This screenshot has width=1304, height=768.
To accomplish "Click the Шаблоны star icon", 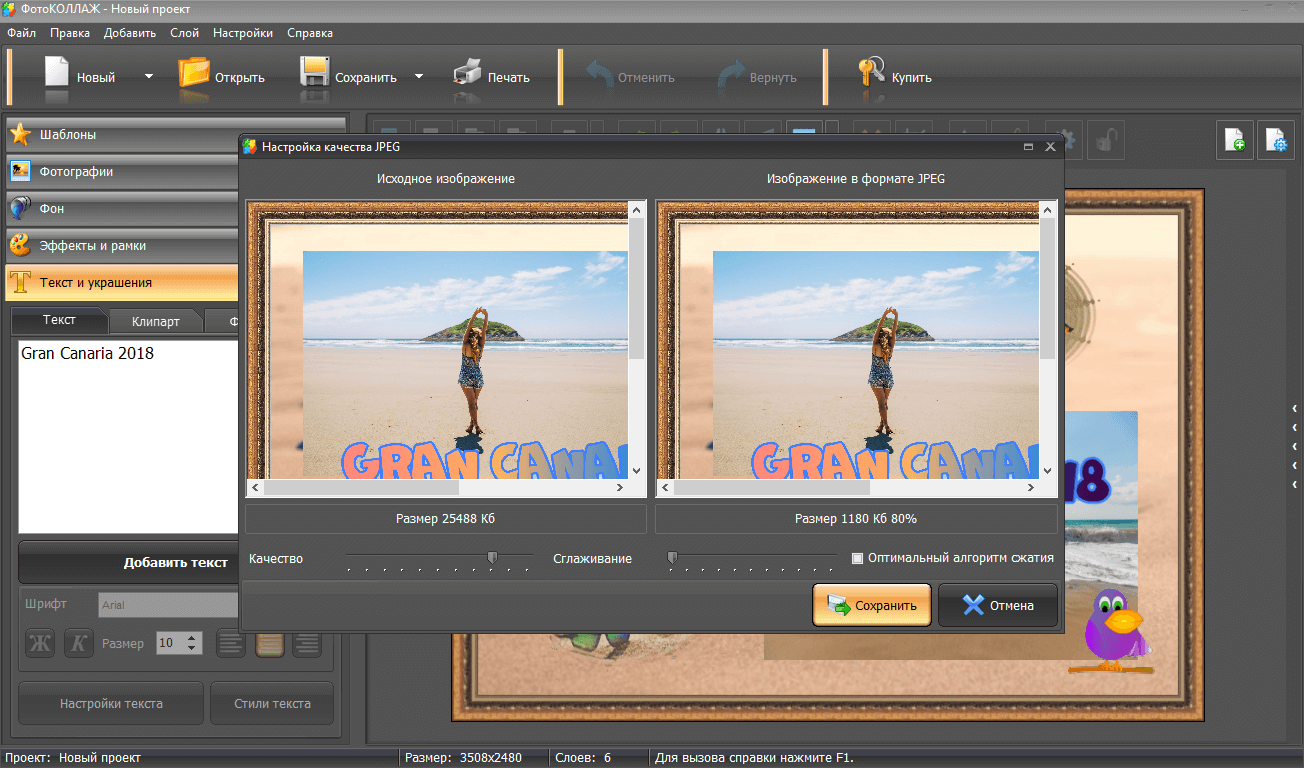I will point(20,135).
